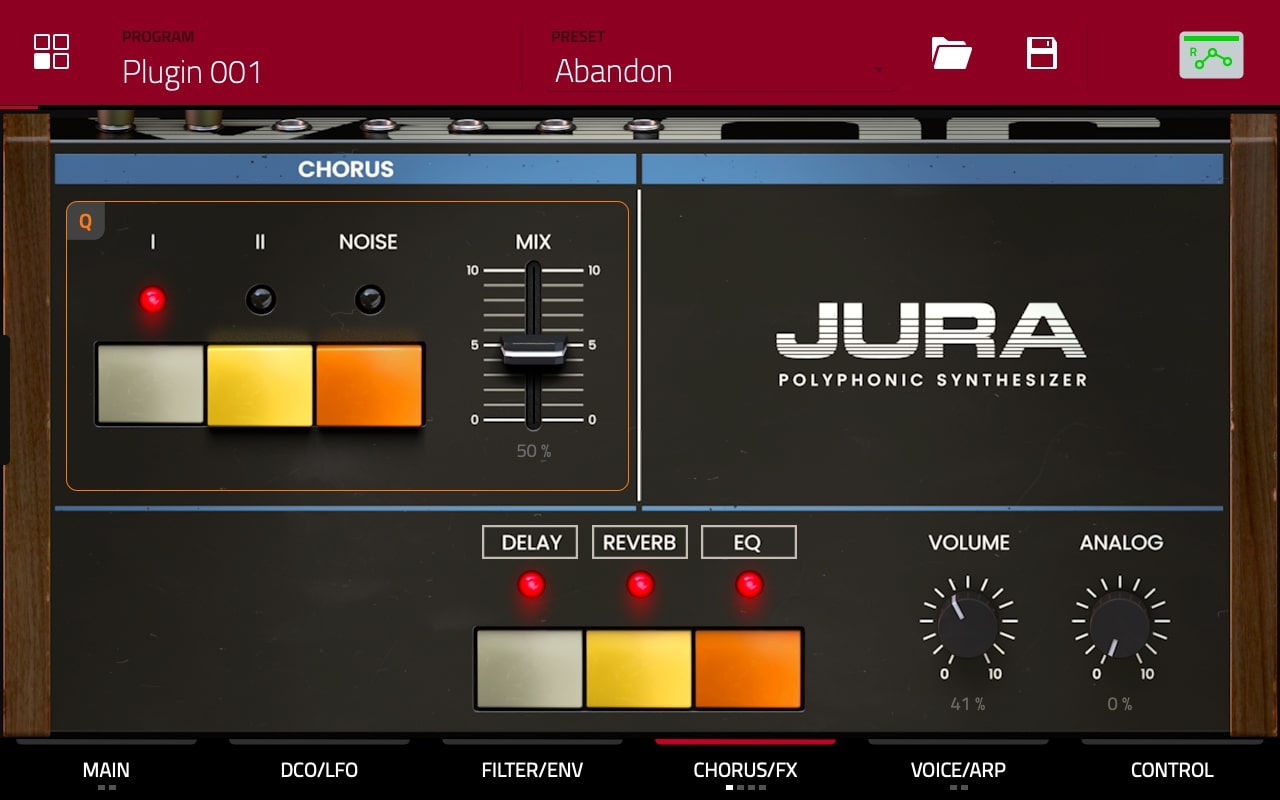Screen dimensions: 1280x800
Task: Enable Chorus I
Action: click(x=150, y=385)
